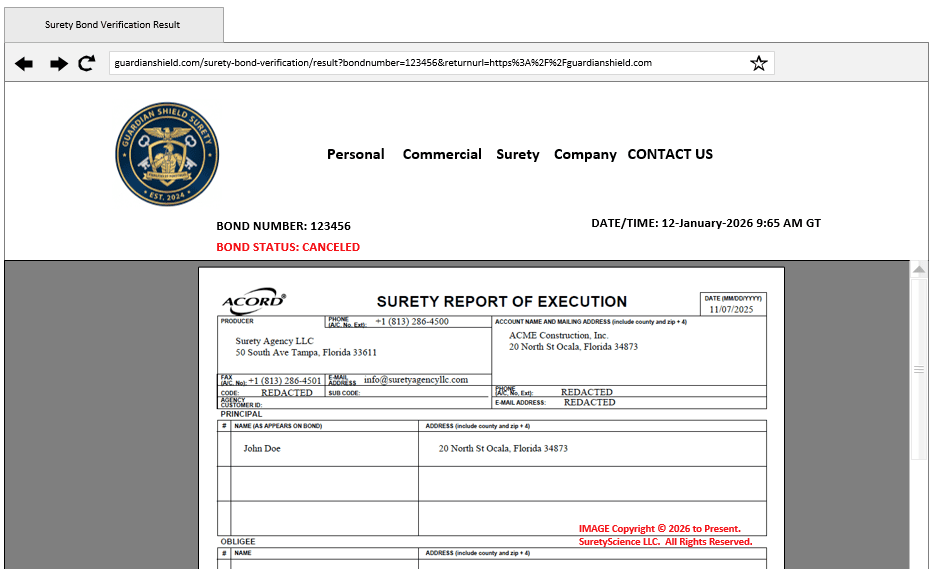Click the document scrollbar grip handle
Viewport: 936px width, 569px height.
point(920,369)
